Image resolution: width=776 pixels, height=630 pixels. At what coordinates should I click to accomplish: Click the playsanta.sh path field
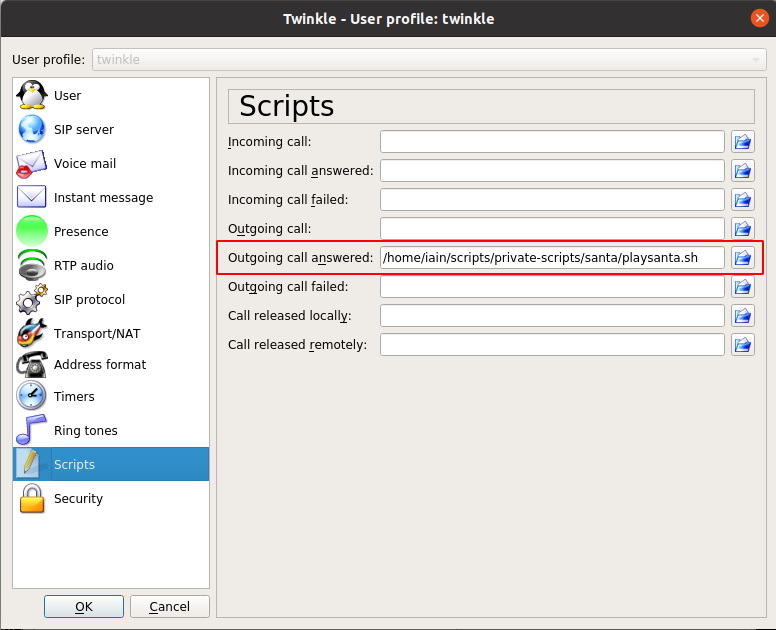[x=552, y=257]
